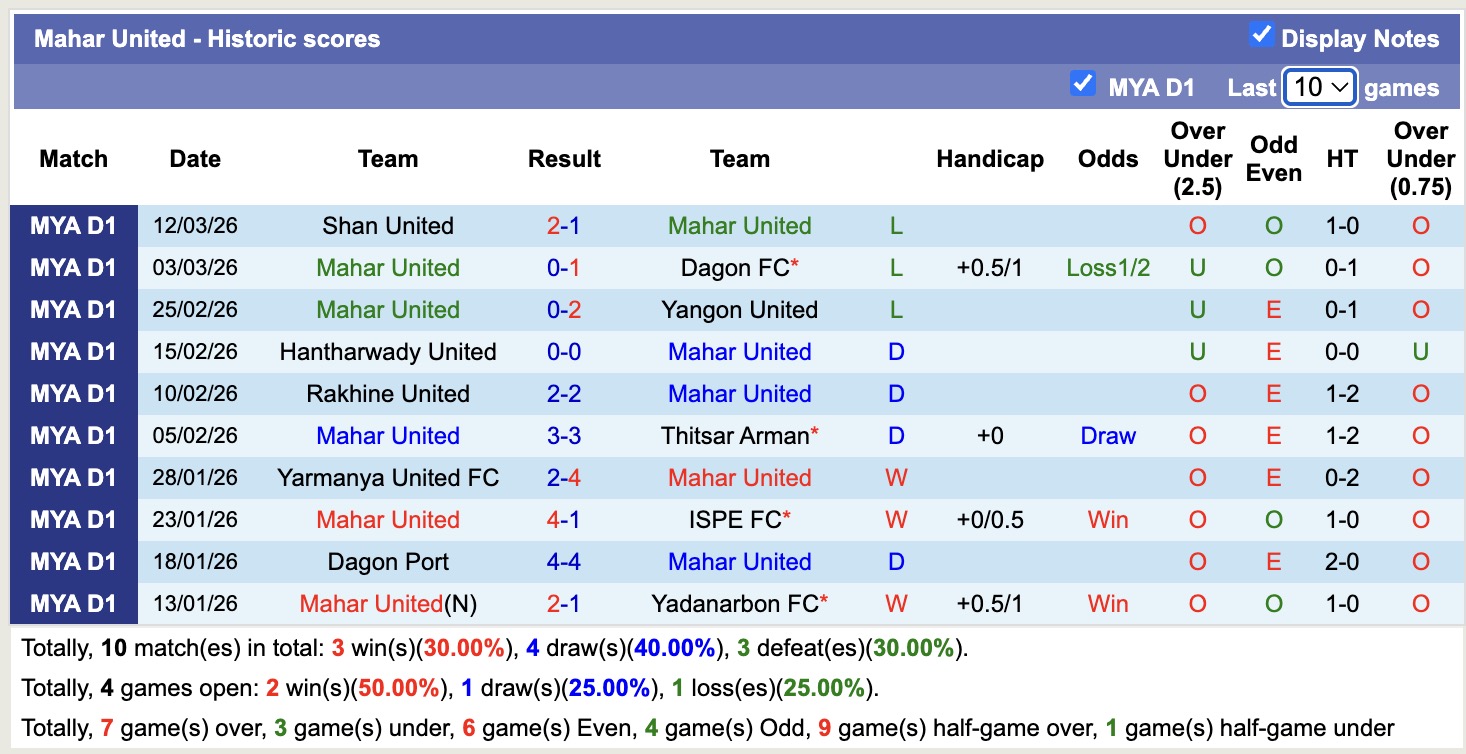This screenshot has width=1466, height=754.
Task: Open the Shan United team page
Action: tap(388, 225)
